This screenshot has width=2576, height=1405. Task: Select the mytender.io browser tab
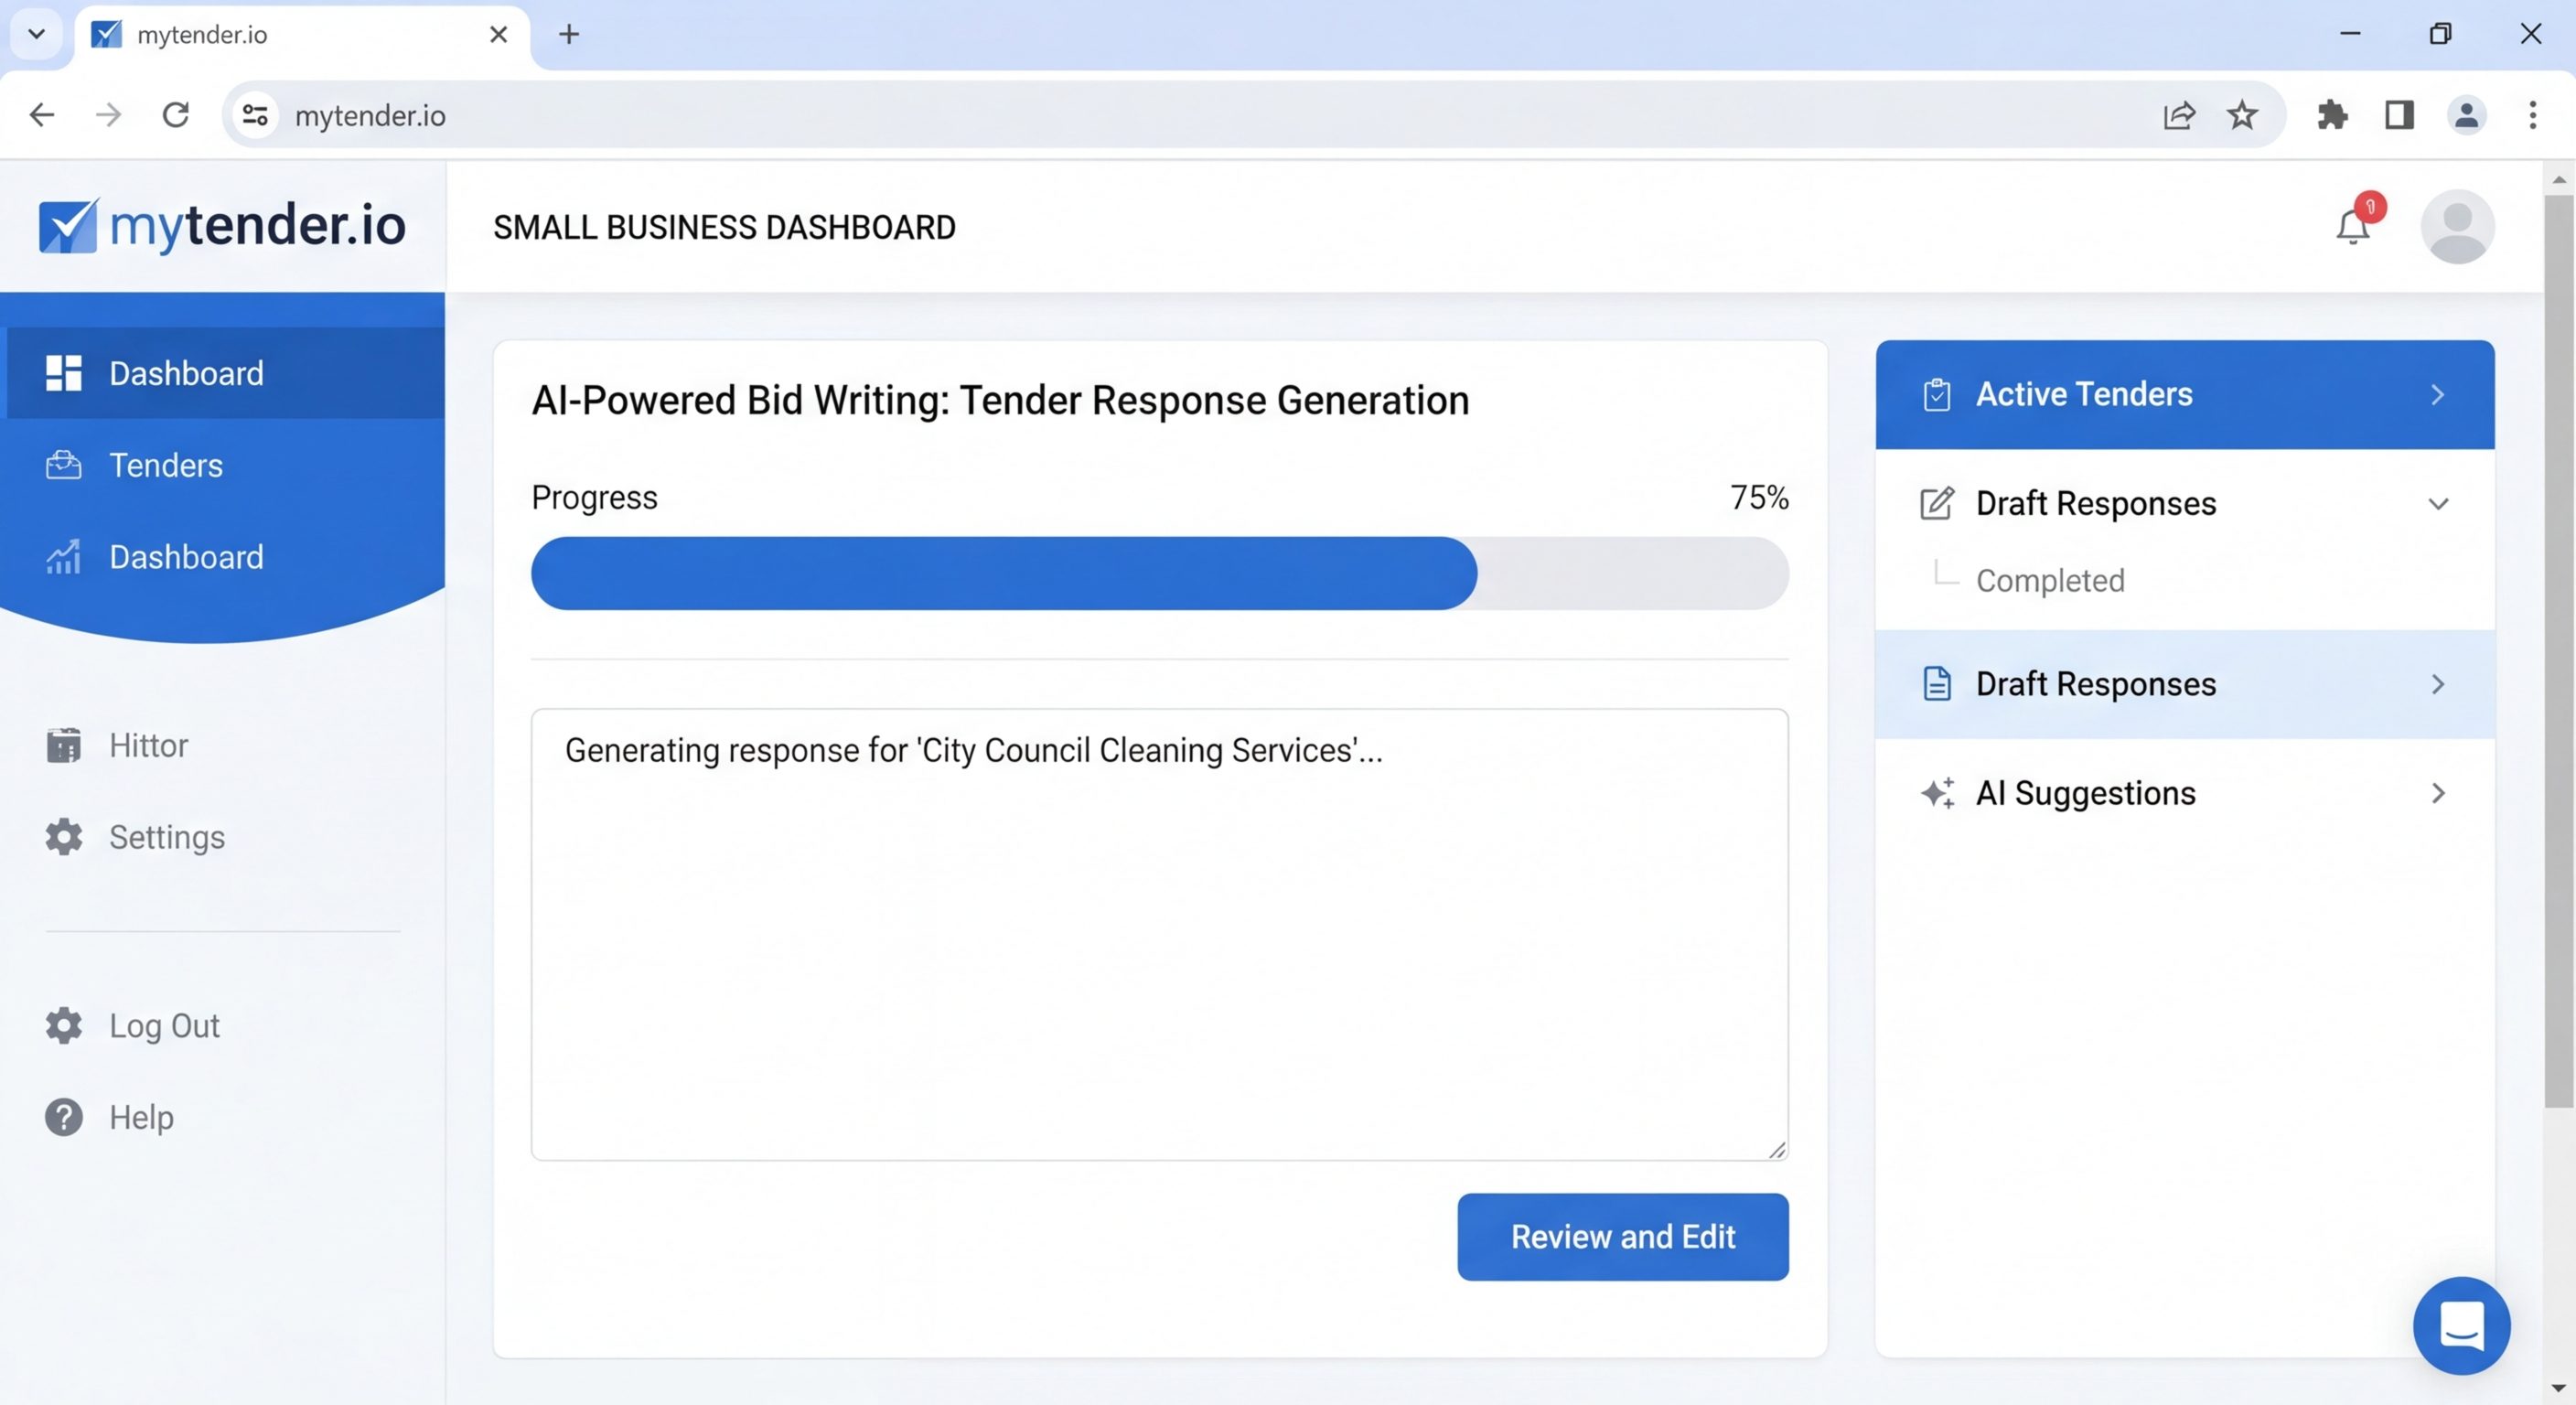[300, 35]
